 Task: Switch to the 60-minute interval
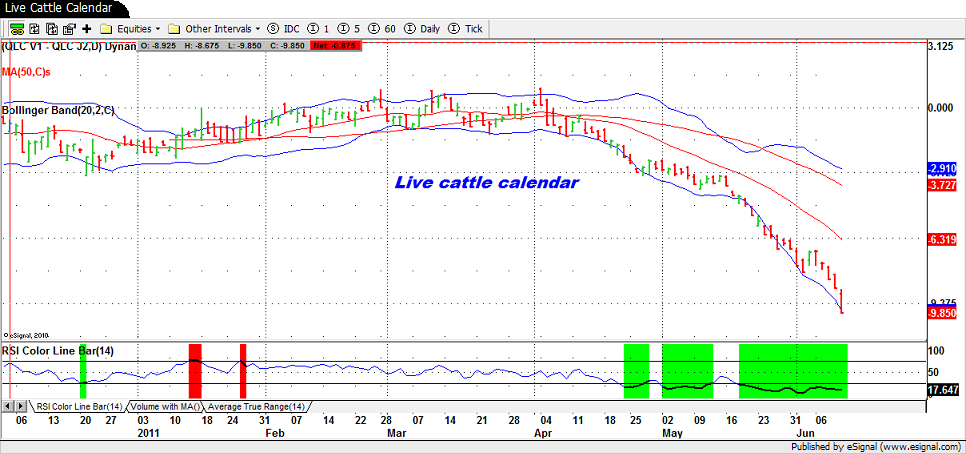point(381,29)
